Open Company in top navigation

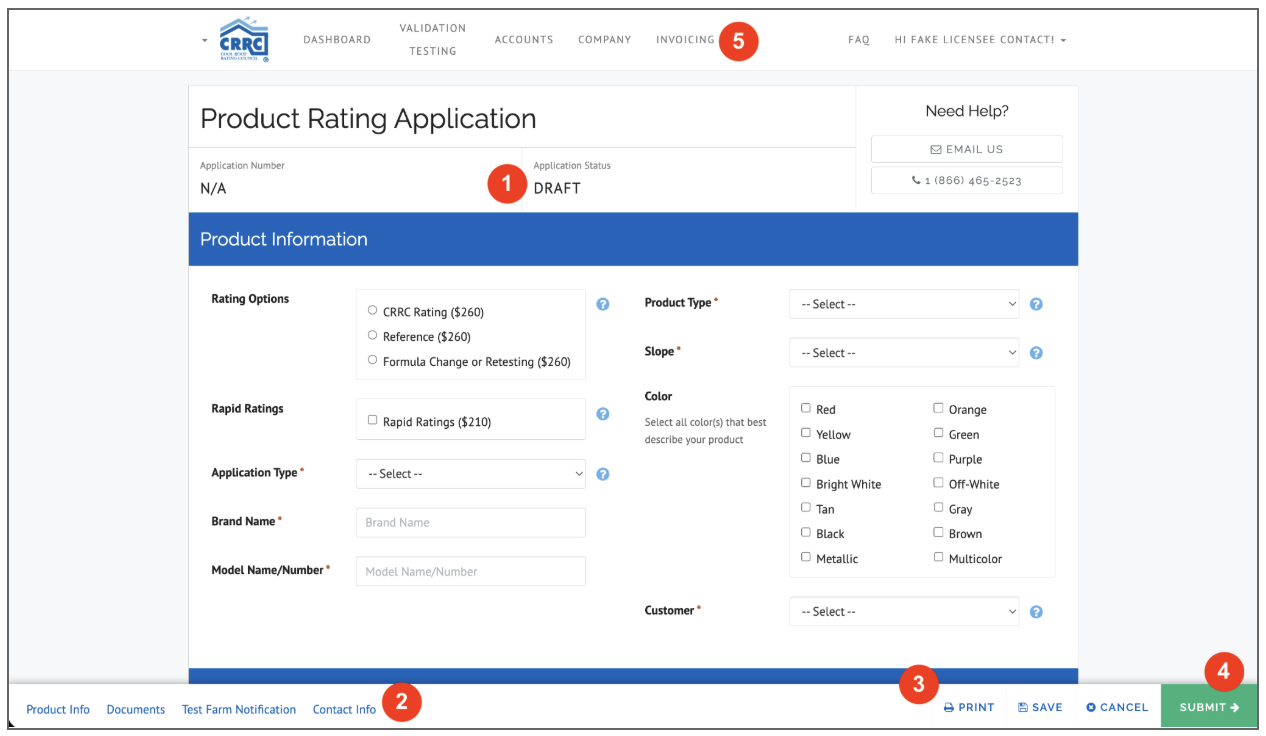605,40
